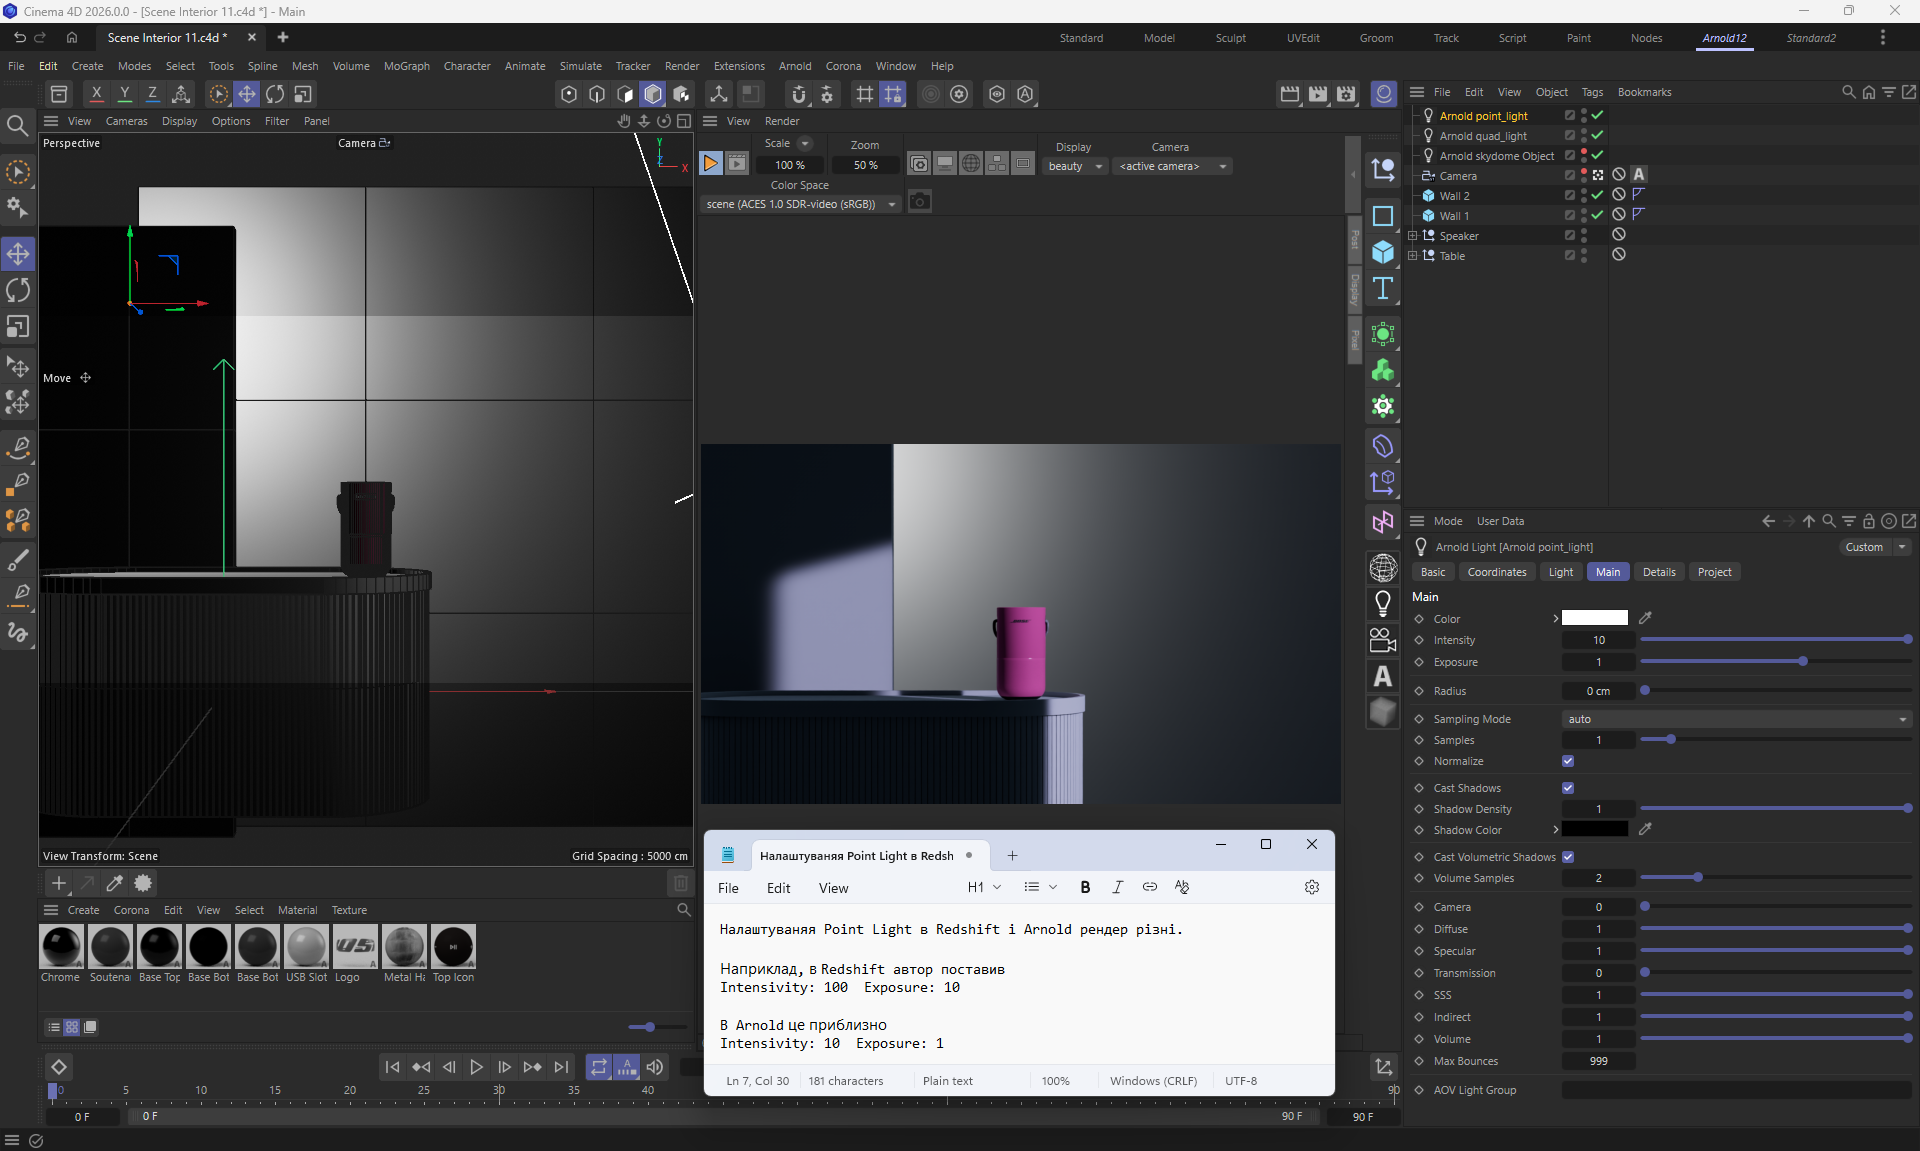Switch to the Details tab
Image resolution: width=1920 pixels, height=1151 pixels.
[x=1658, y=572]
